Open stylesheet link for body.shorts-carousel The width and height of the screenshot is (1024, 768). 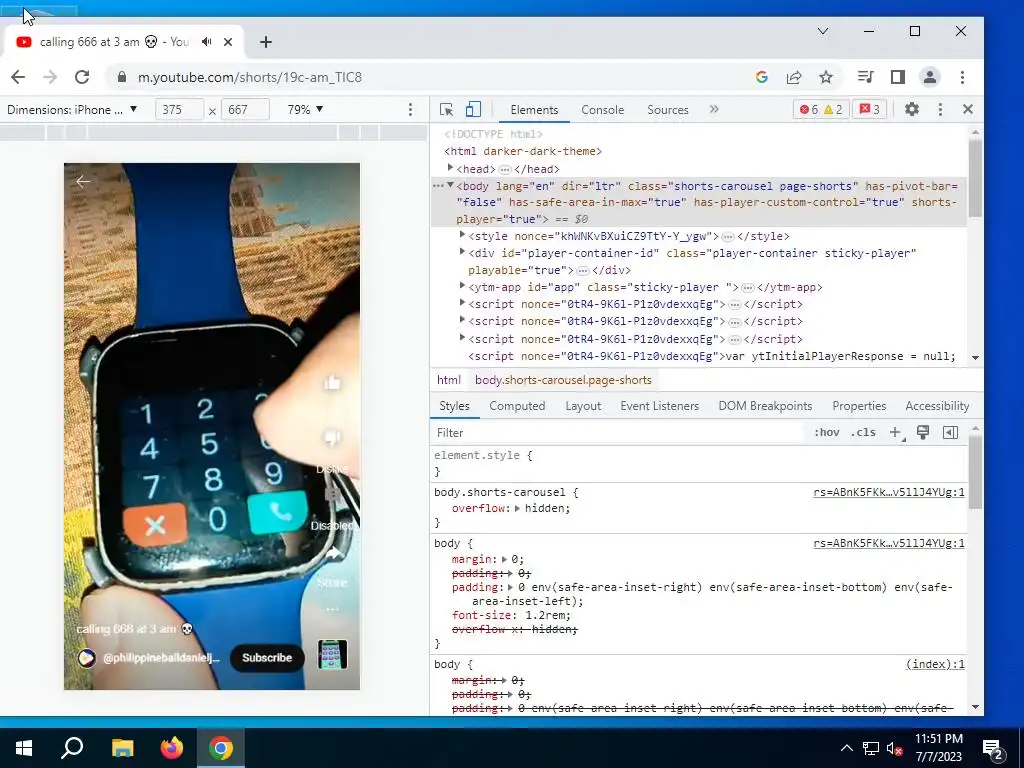coord(889,492)
